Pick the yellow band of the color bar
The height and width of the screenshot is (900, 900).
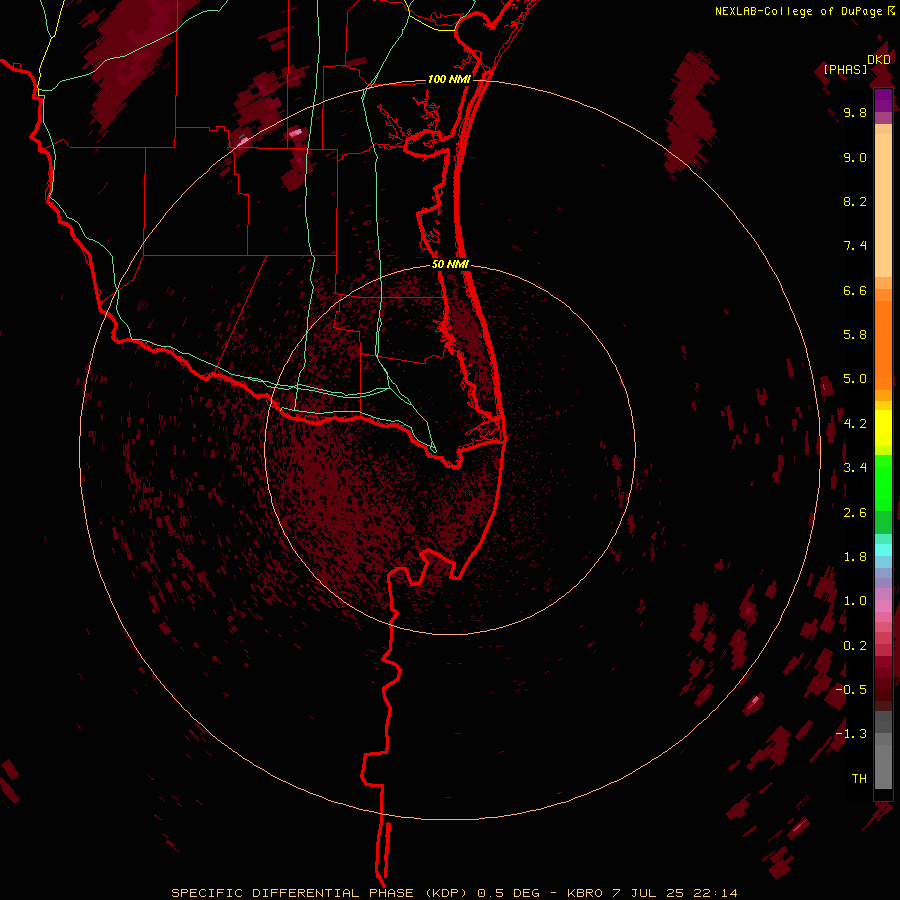pos(883,428)
